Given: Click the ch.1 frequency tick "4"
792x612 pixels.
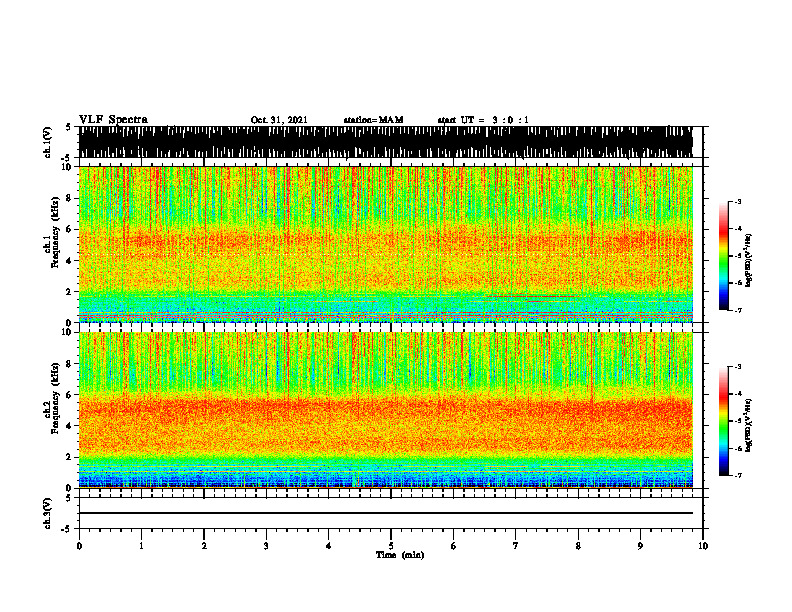Looking at the screenshot, I should (x=69, y=261).
